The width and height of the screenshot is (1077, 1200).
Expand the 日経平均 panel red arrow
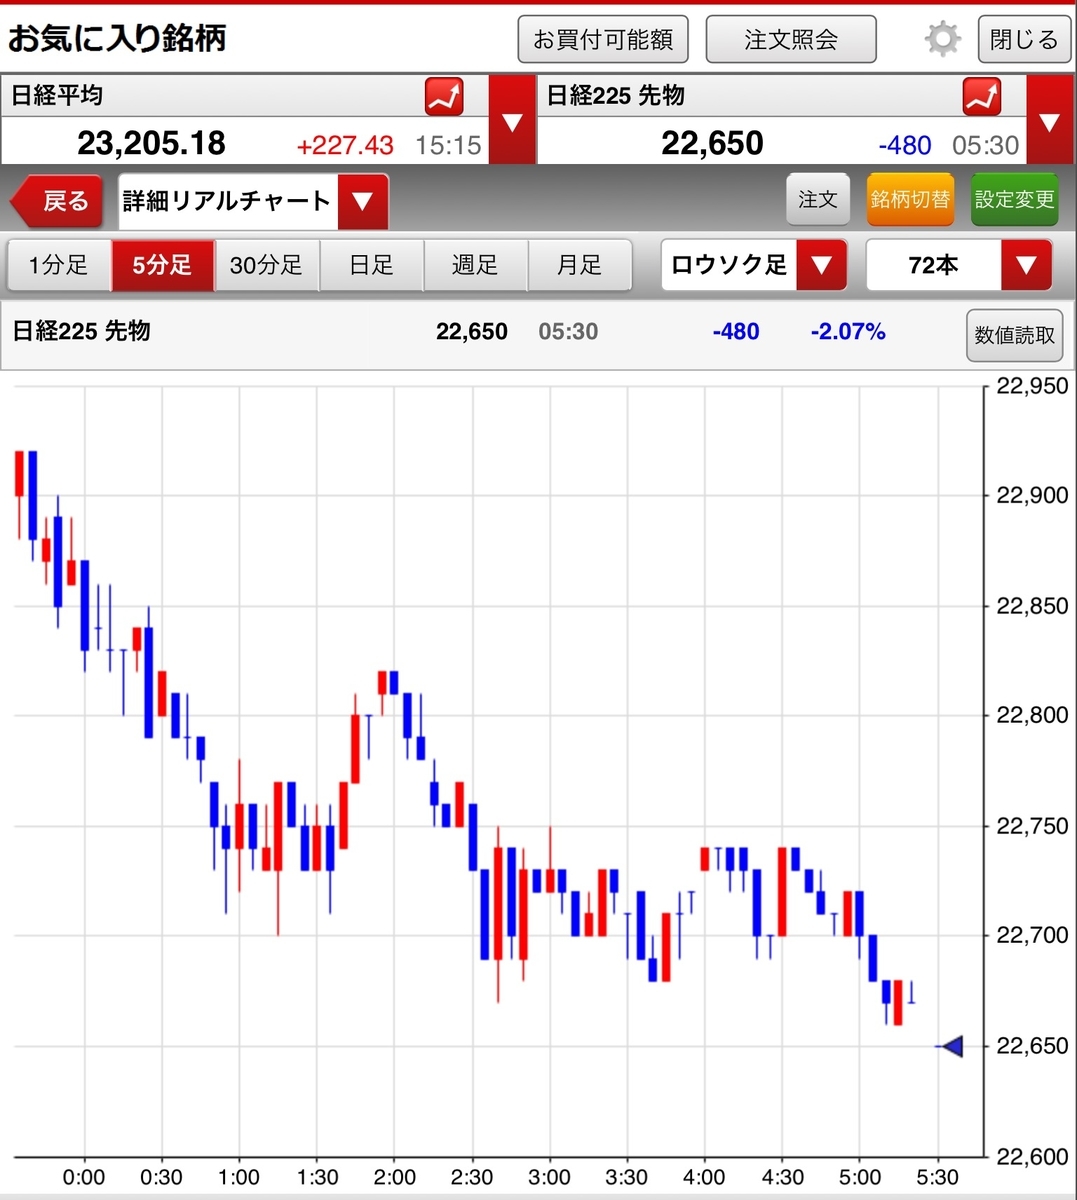pyautogui.click(x=512, y=120)
